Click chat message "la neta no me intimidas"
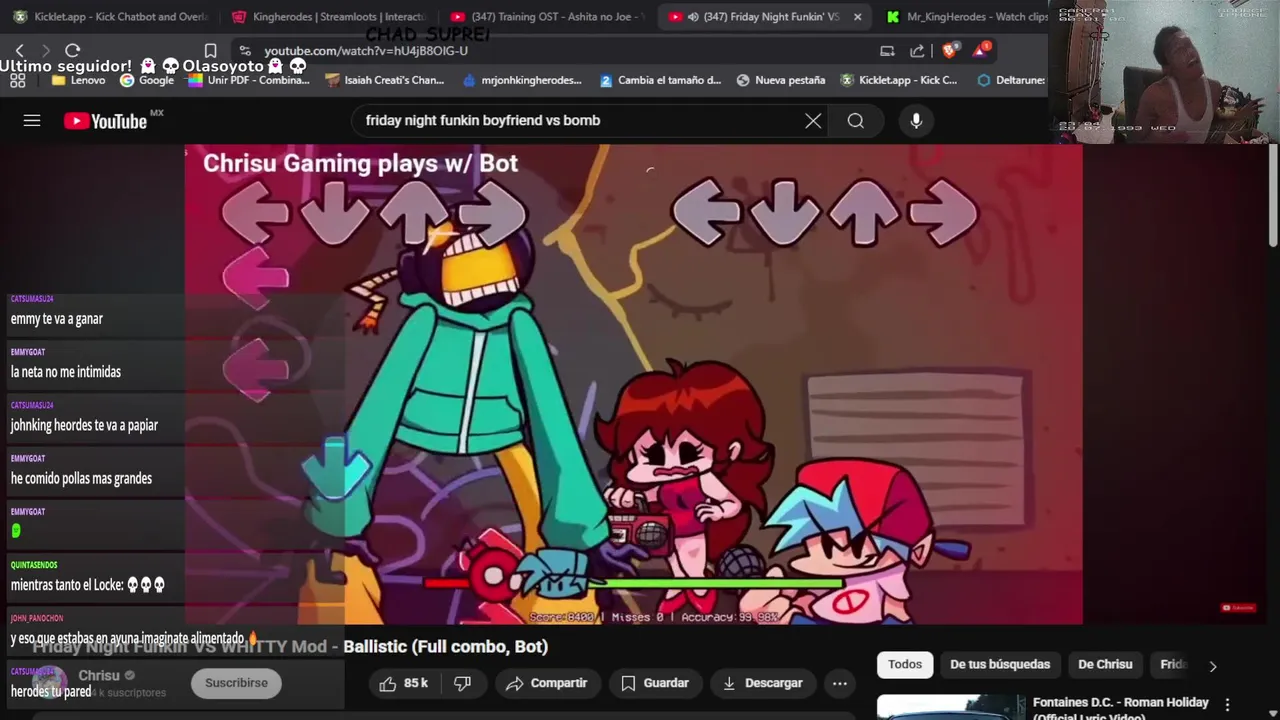Viewport: 1280px width, 720px height. pyautogui.click(x=66, y=372)
